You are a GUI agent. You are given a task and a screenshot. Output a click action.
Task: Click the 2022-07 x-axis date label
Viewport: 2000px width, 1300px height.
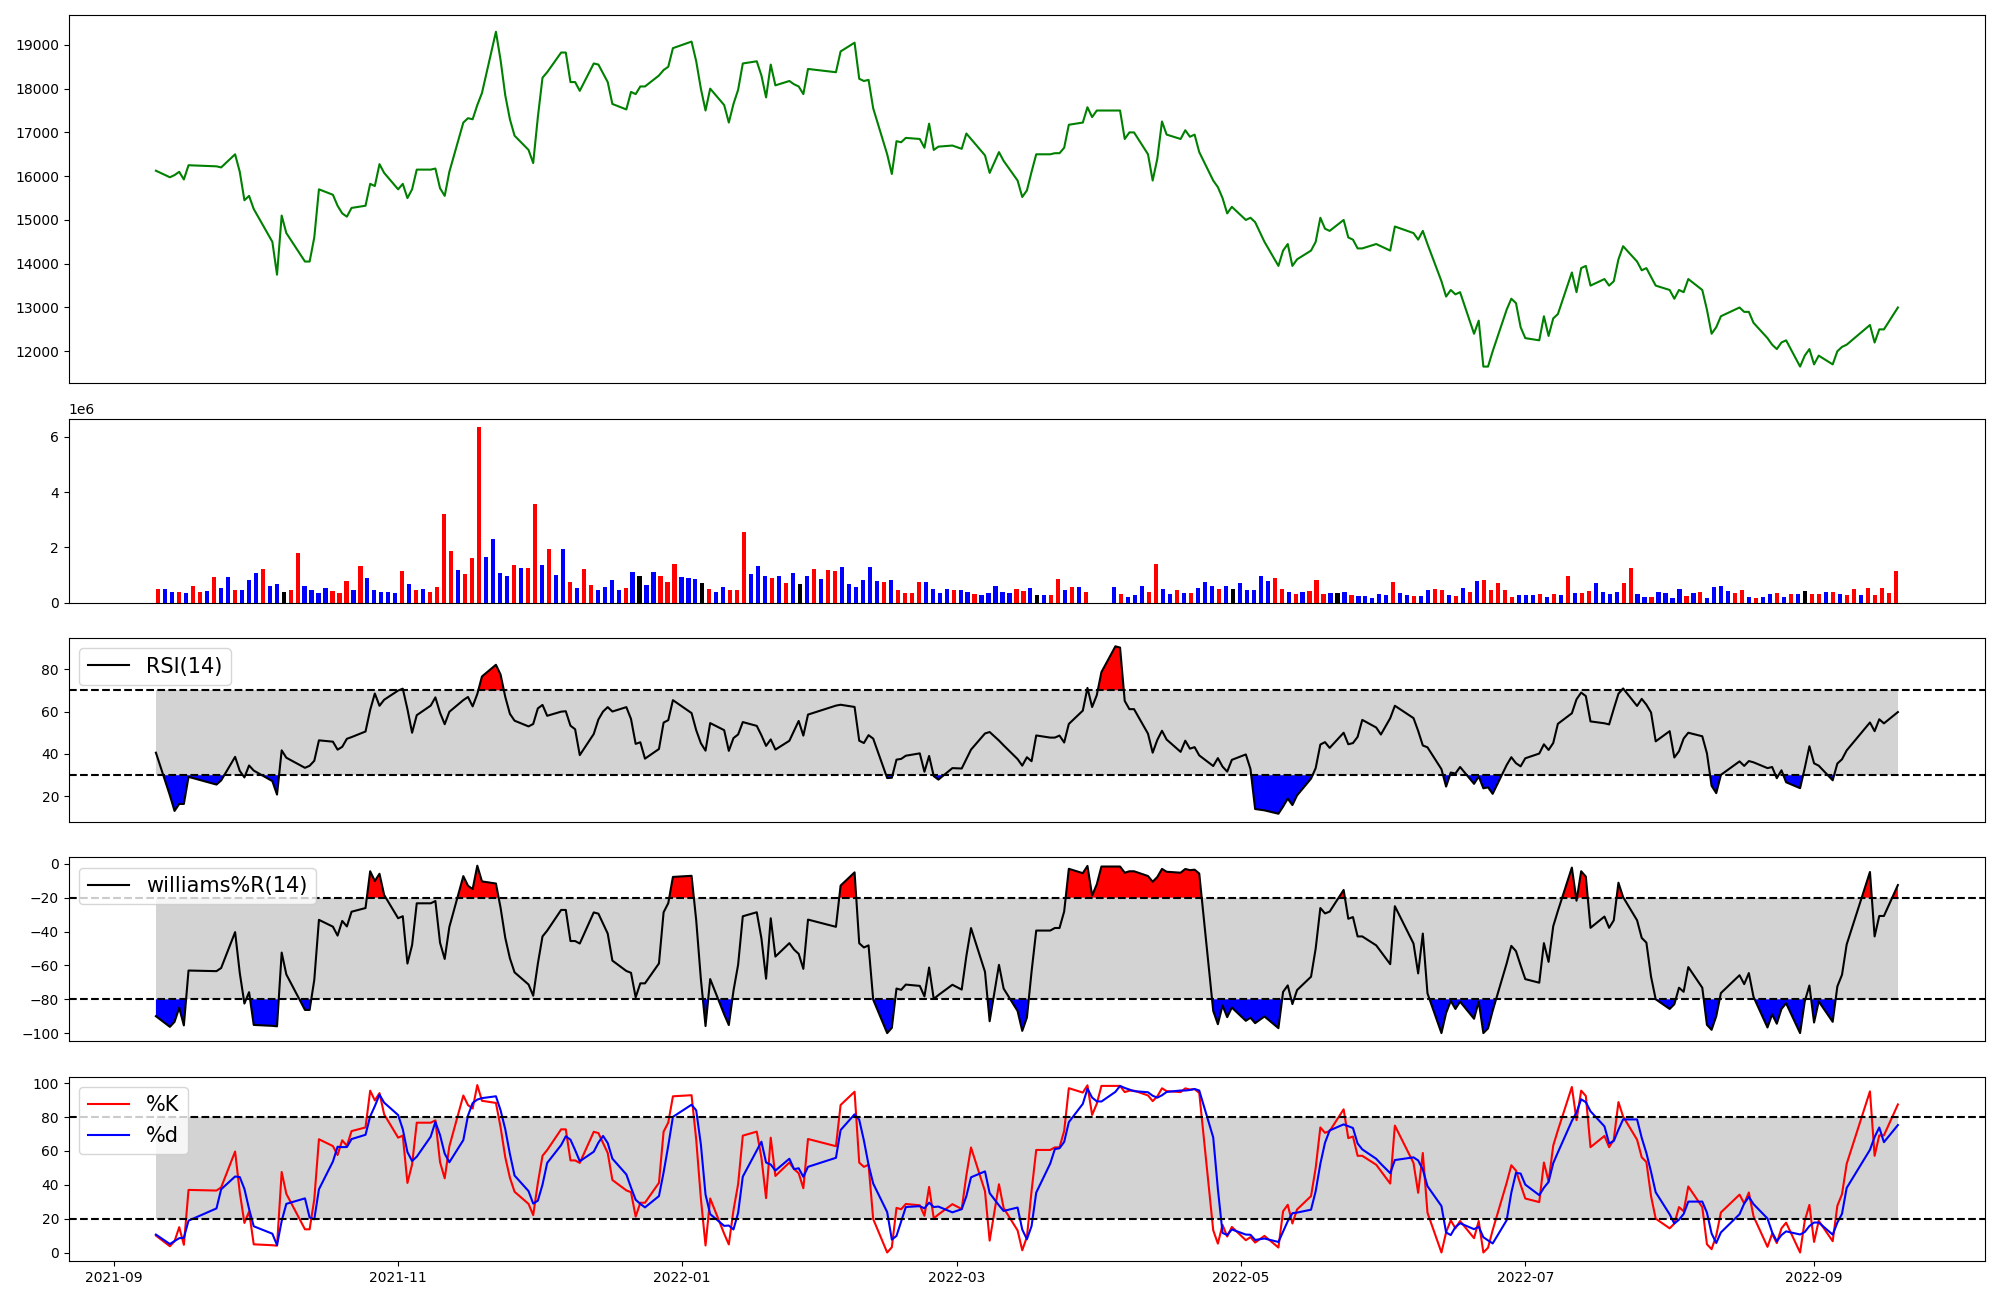pyautogui.click(x=1525, y=1277)
